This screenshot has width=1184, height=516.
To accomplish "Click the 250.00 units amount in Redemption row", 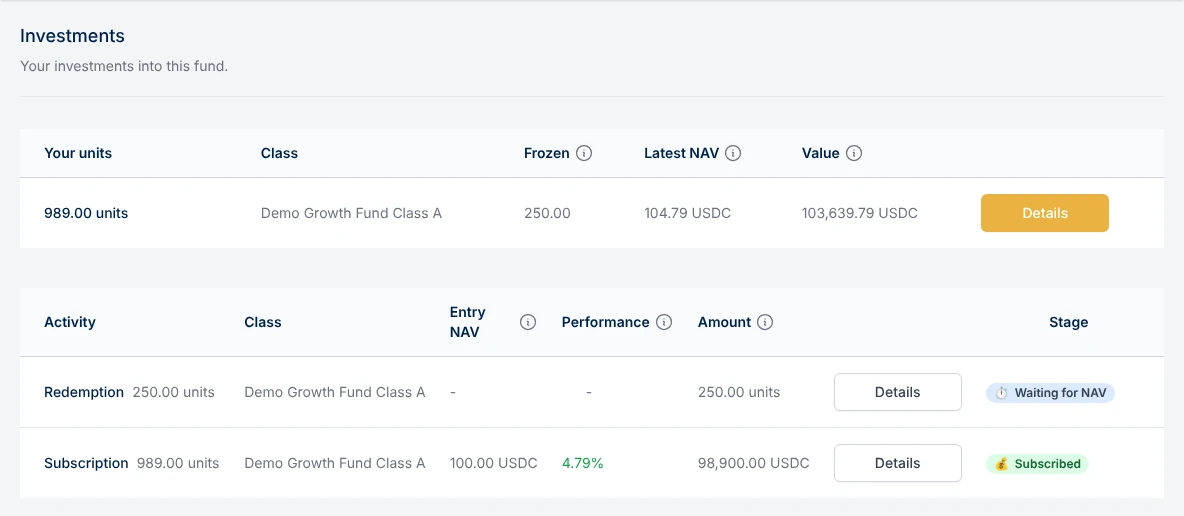I will coord(739,392).
